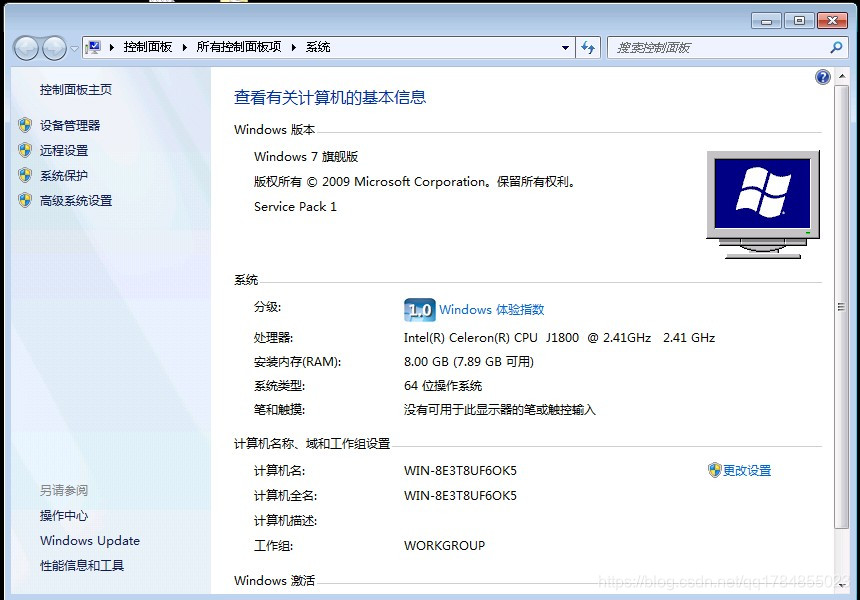This screenshot has width=860, height=600.
Task: Click copyright 2009 Microsoft Corporation text
Action: coord(414,182)
